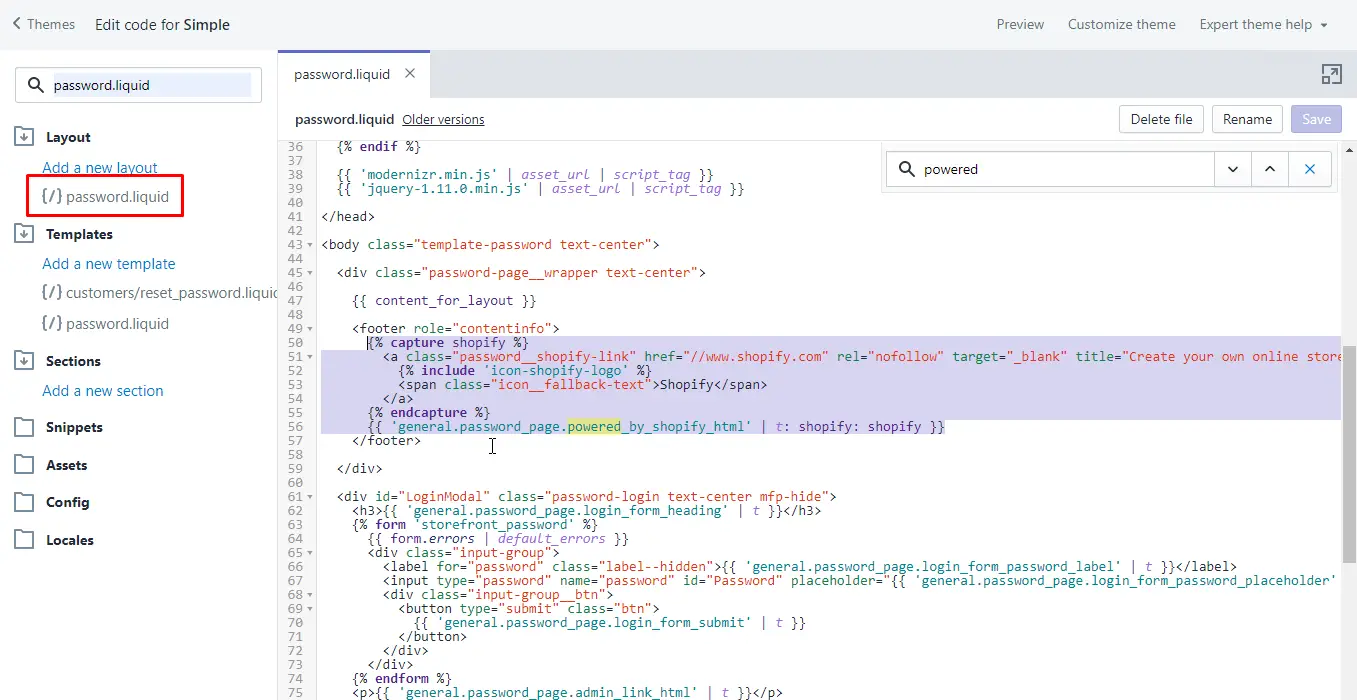Expand the Snippets folder

click(x=25, y=427)
